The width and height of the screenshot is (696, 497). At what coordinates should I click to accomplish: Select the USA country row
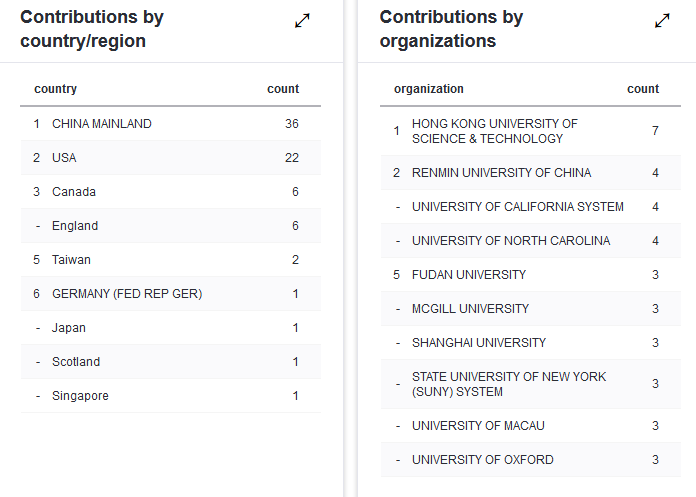click(x=171, y=158)
